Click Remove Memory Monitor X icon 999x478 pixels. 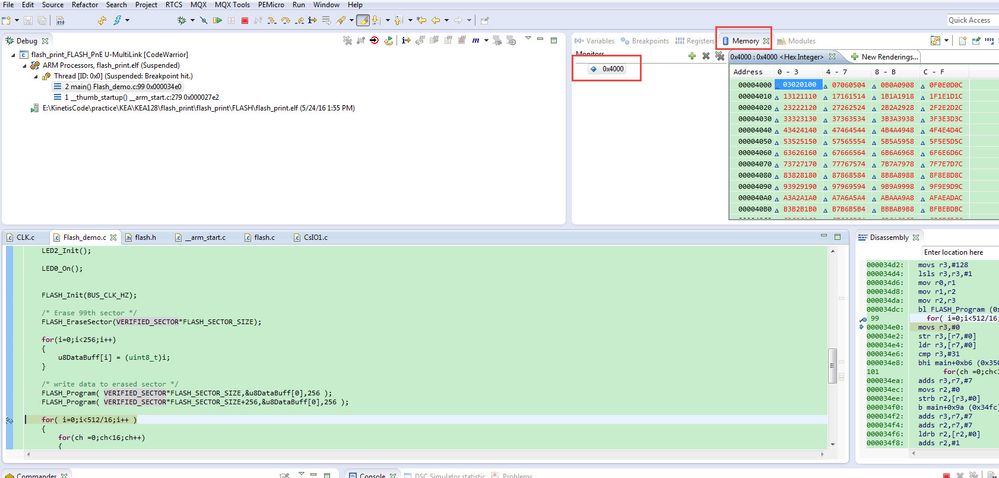(x=706, y=56)
